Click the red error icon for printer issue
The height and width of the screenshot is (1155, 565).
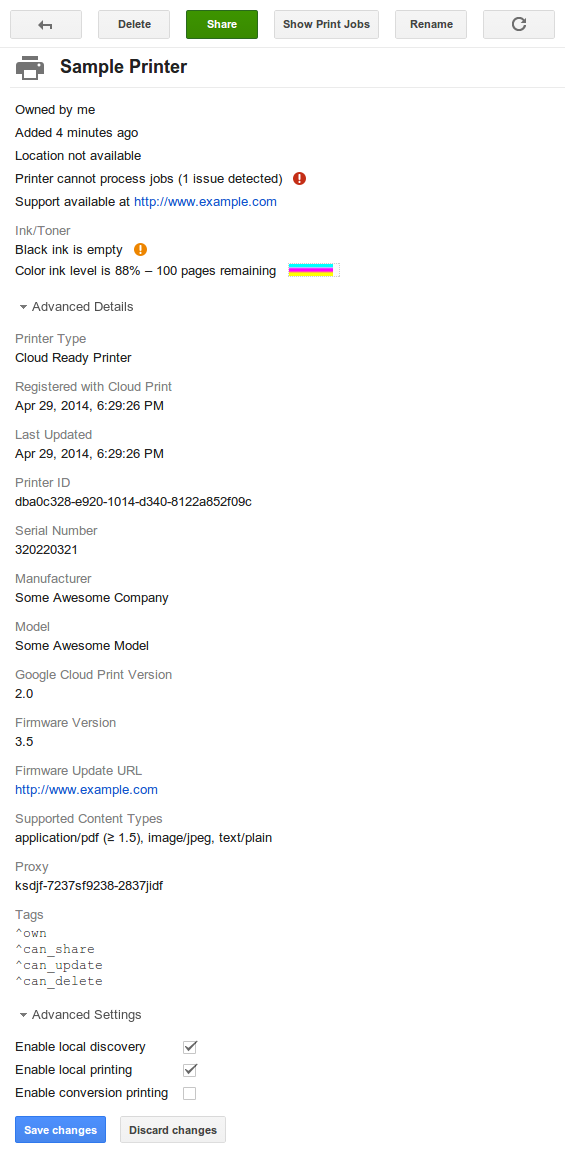[x=299, y=178]
